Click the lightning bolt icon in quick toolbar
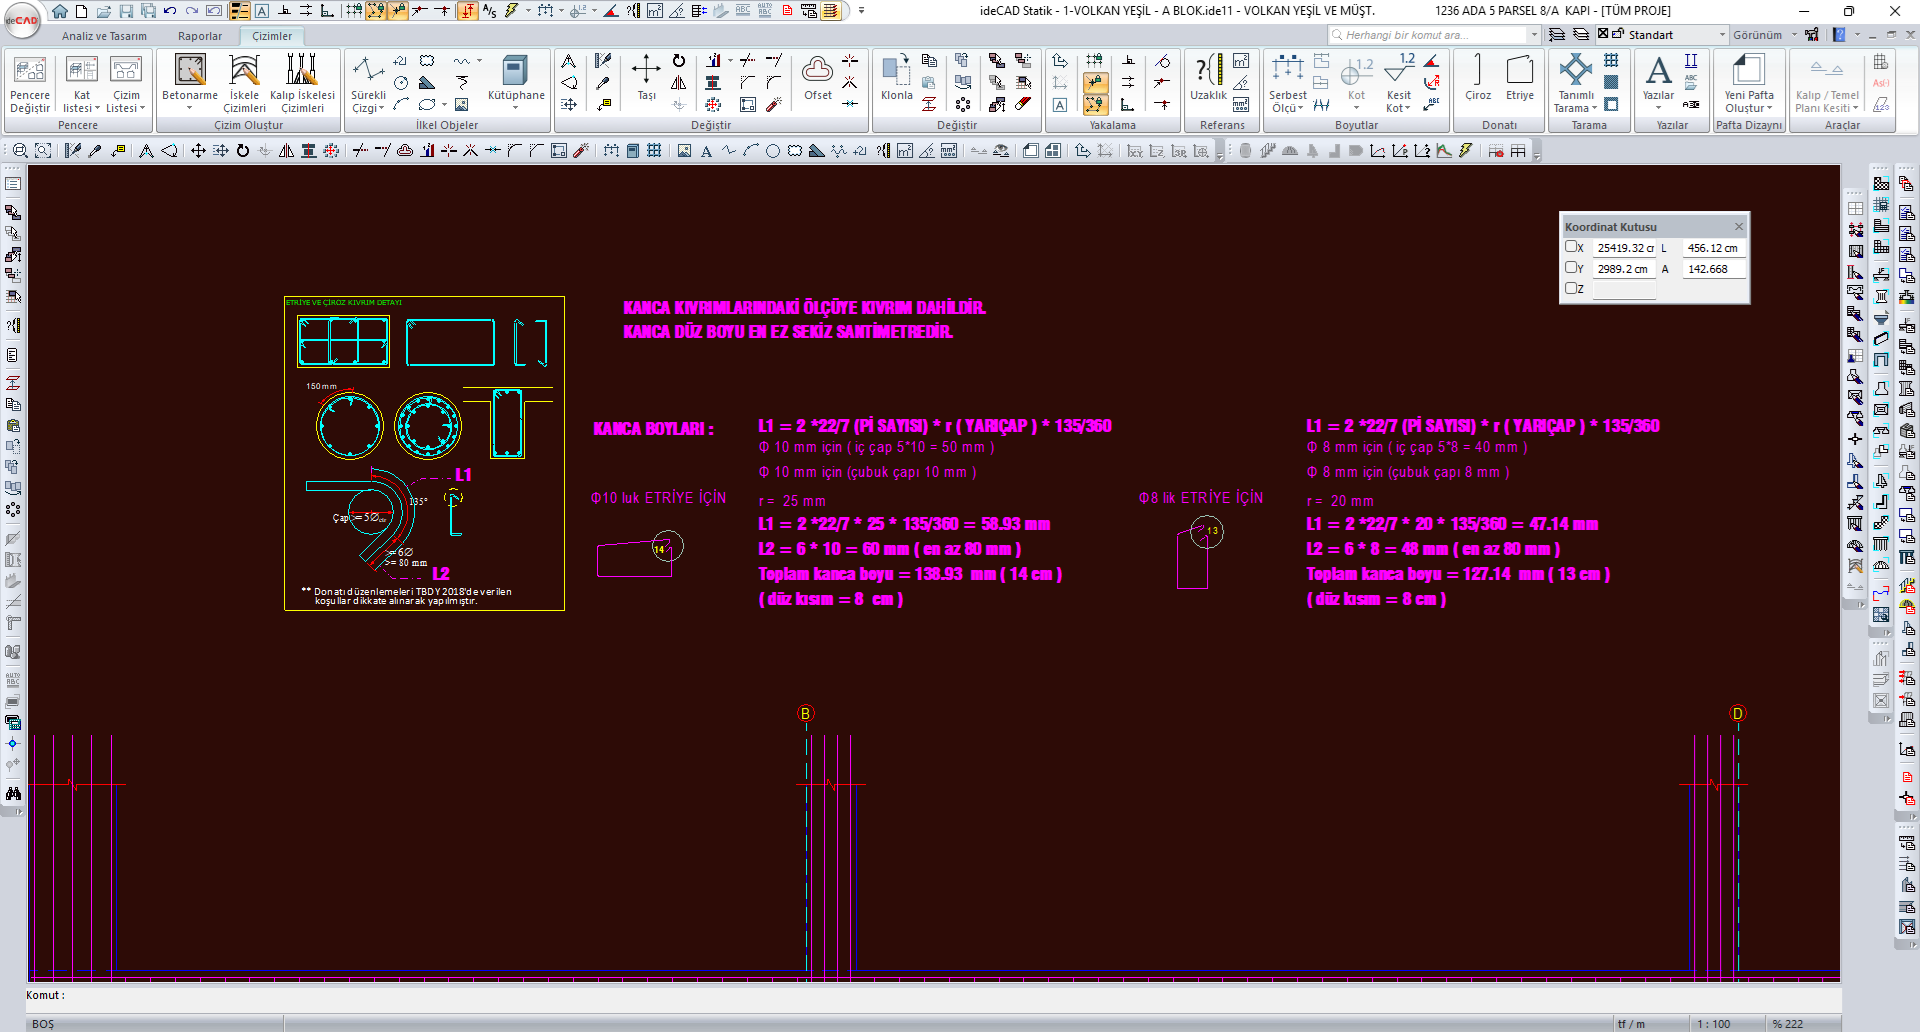1920x1032 pixels. [x=511, y=11]
